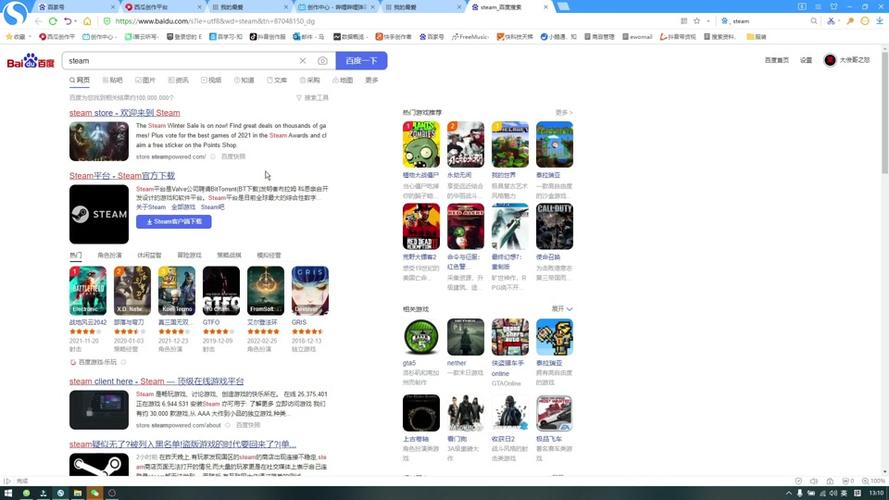This screenshot has height=500, width=889.
Task: Open Baidu image search camera icon
Action: click(323, 61)
